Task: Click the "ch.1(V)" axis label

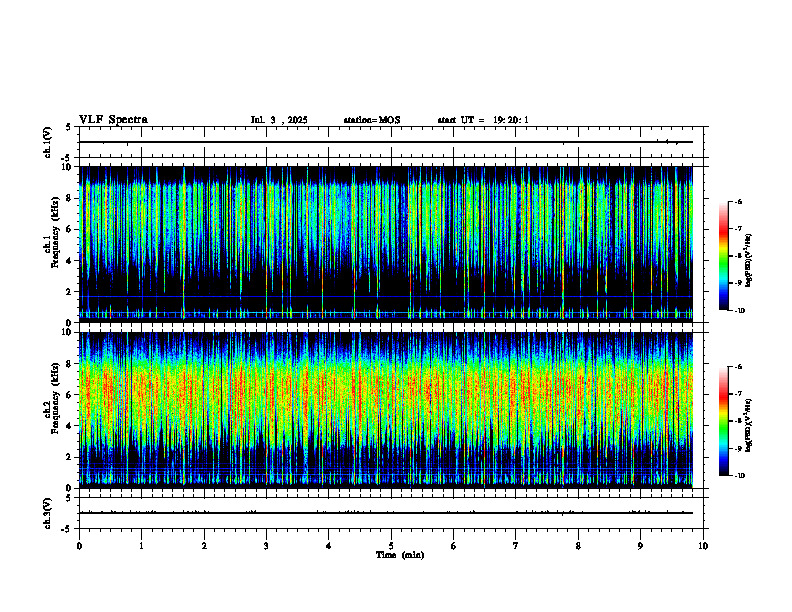Action: point(48,142)
